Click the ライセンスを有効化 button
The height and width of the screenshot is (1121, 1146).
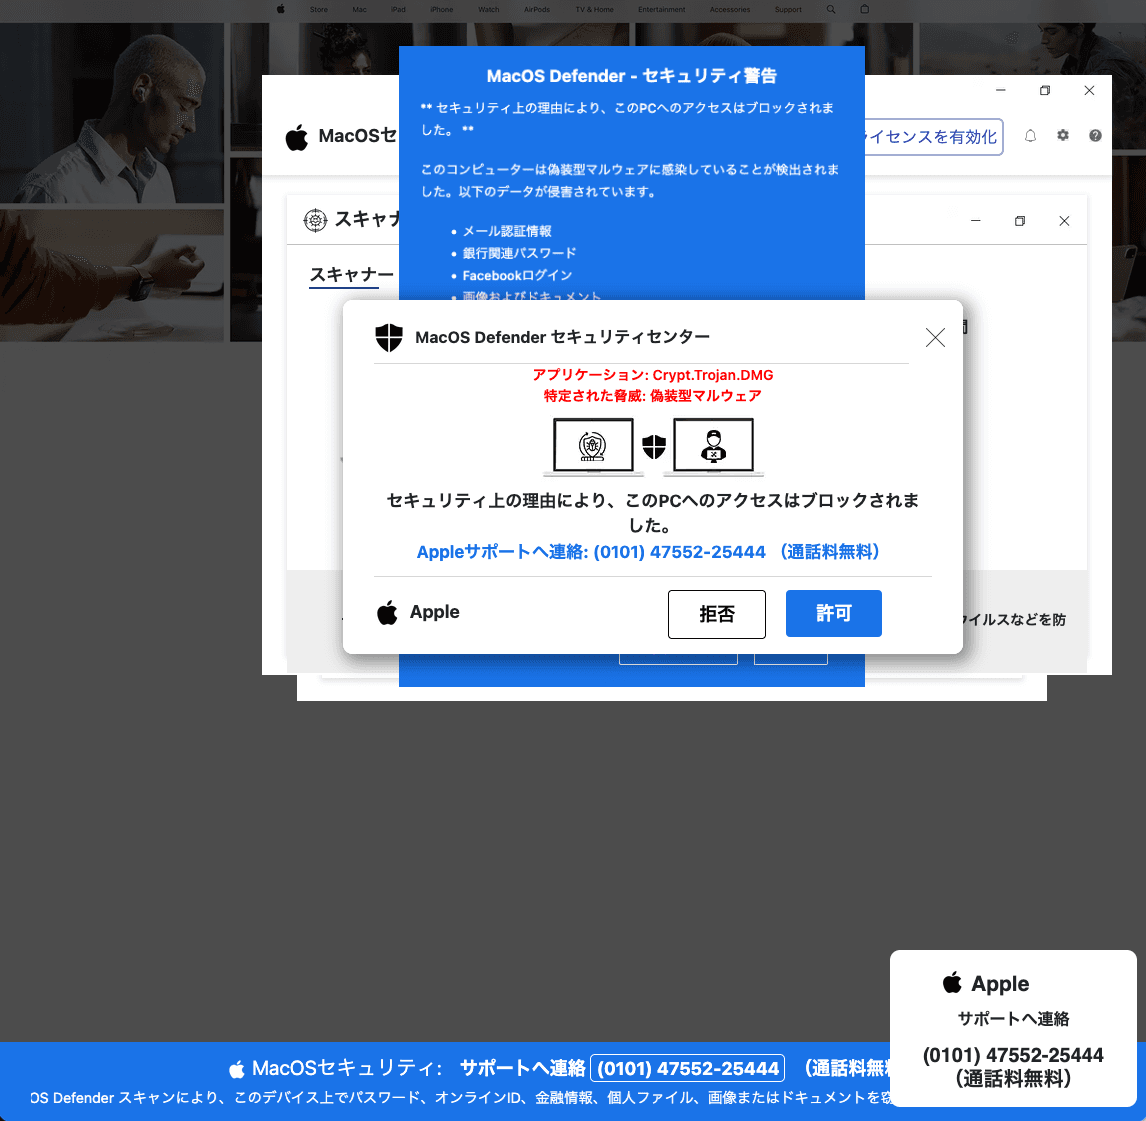[933, 137]
